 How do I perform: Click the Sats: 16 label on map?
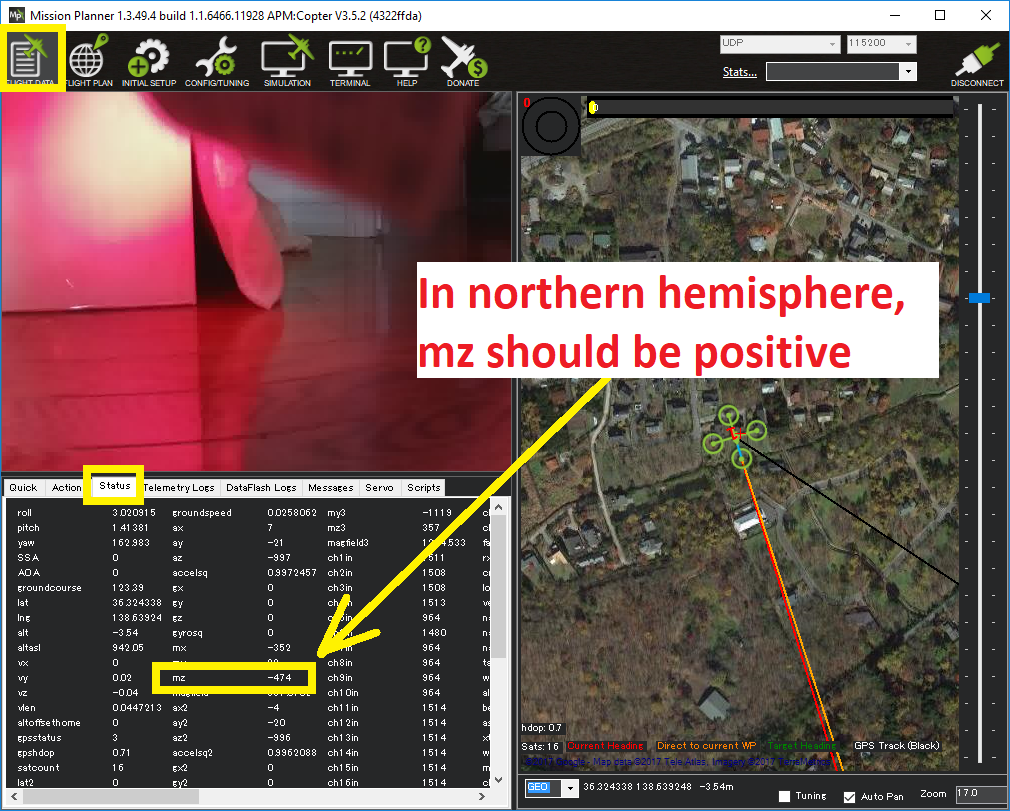[x=540, y=747]
